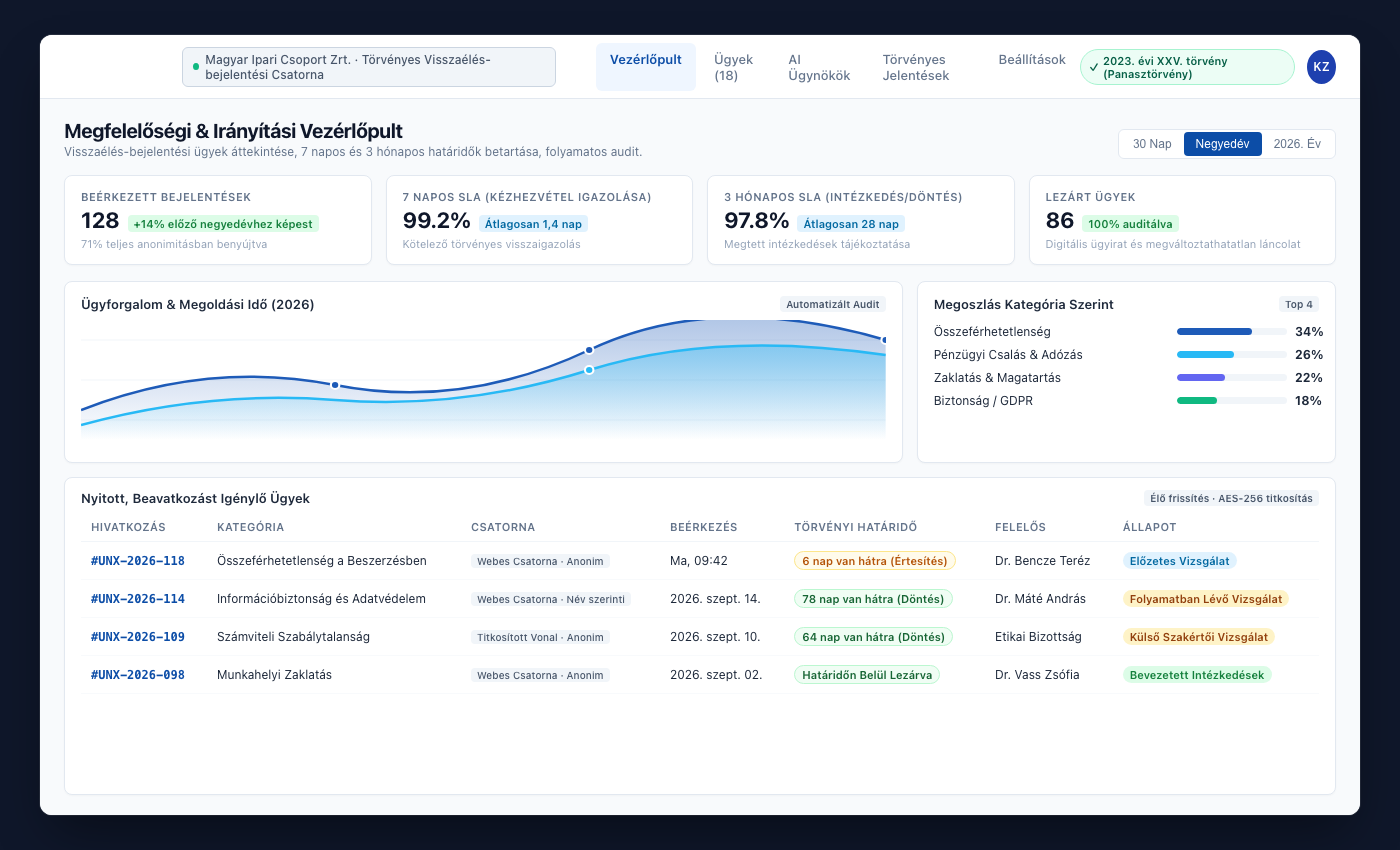This screenshot has width=1400, height=850.
Task: Click the "78 nap van hátra (Döntés)" badge
Action: 874,599
